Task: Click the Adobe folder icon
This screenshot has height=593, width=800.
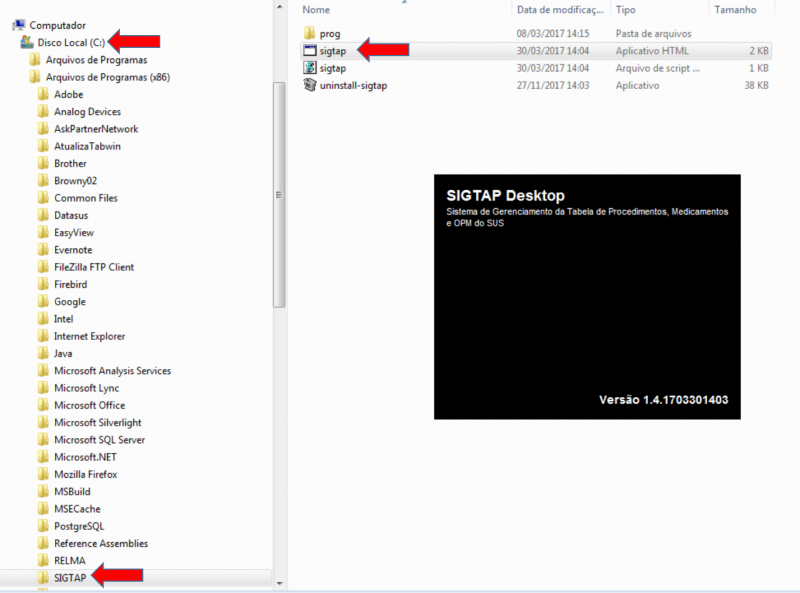Action: (x=43, y=94)
